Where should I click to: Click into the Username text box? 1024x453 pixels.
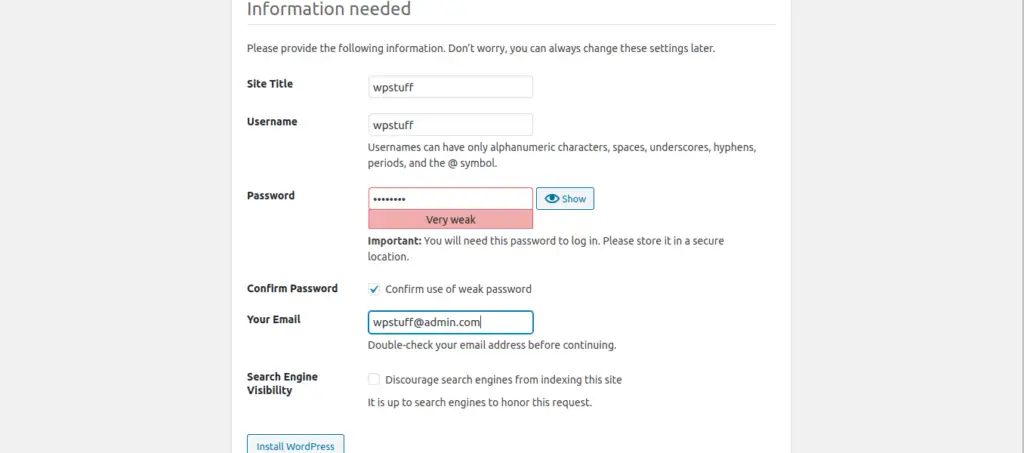click(451, 125)
